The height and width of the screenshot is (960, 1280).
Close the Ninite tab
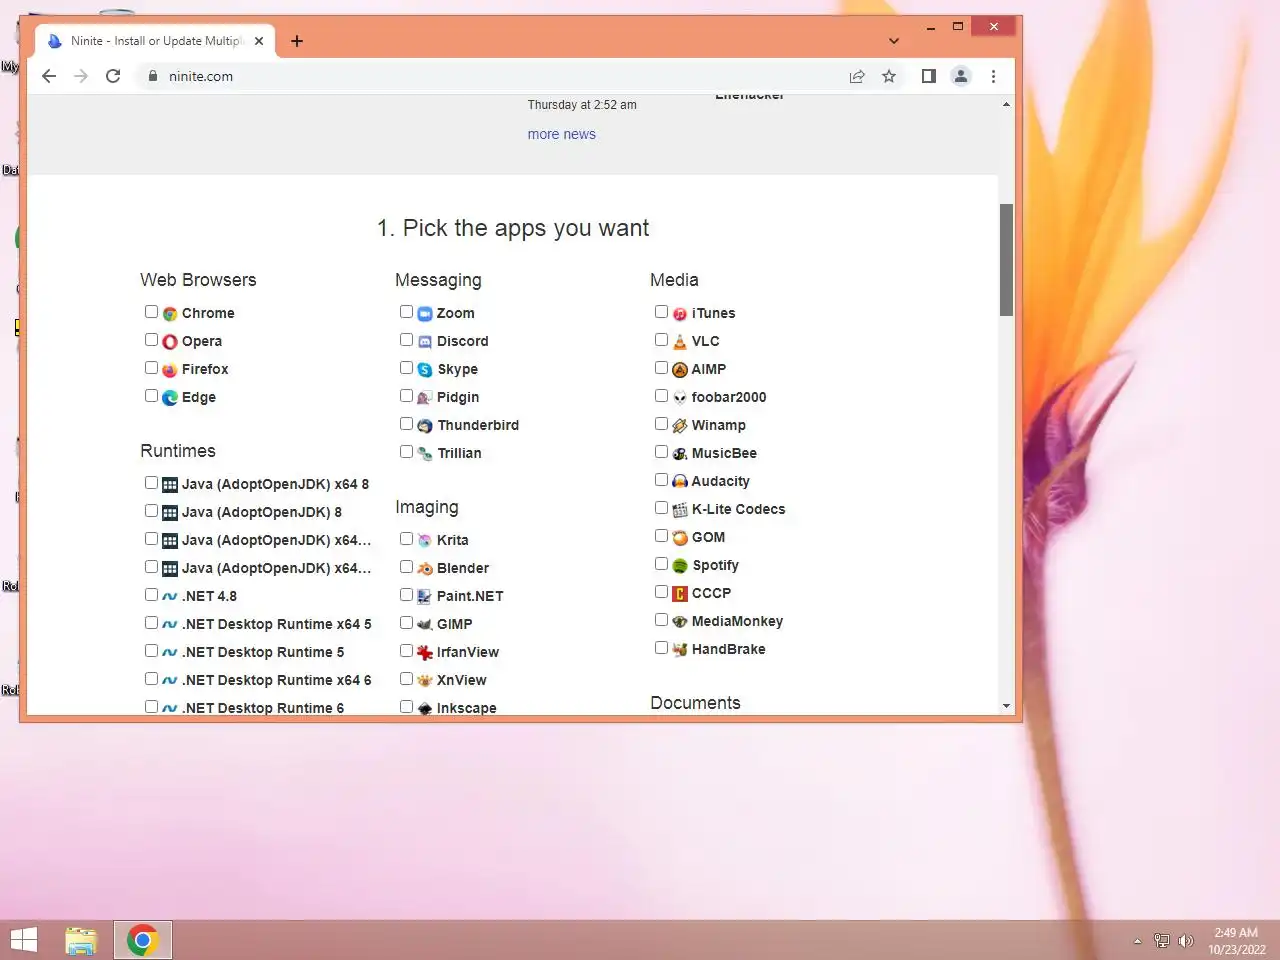point(259,41)
